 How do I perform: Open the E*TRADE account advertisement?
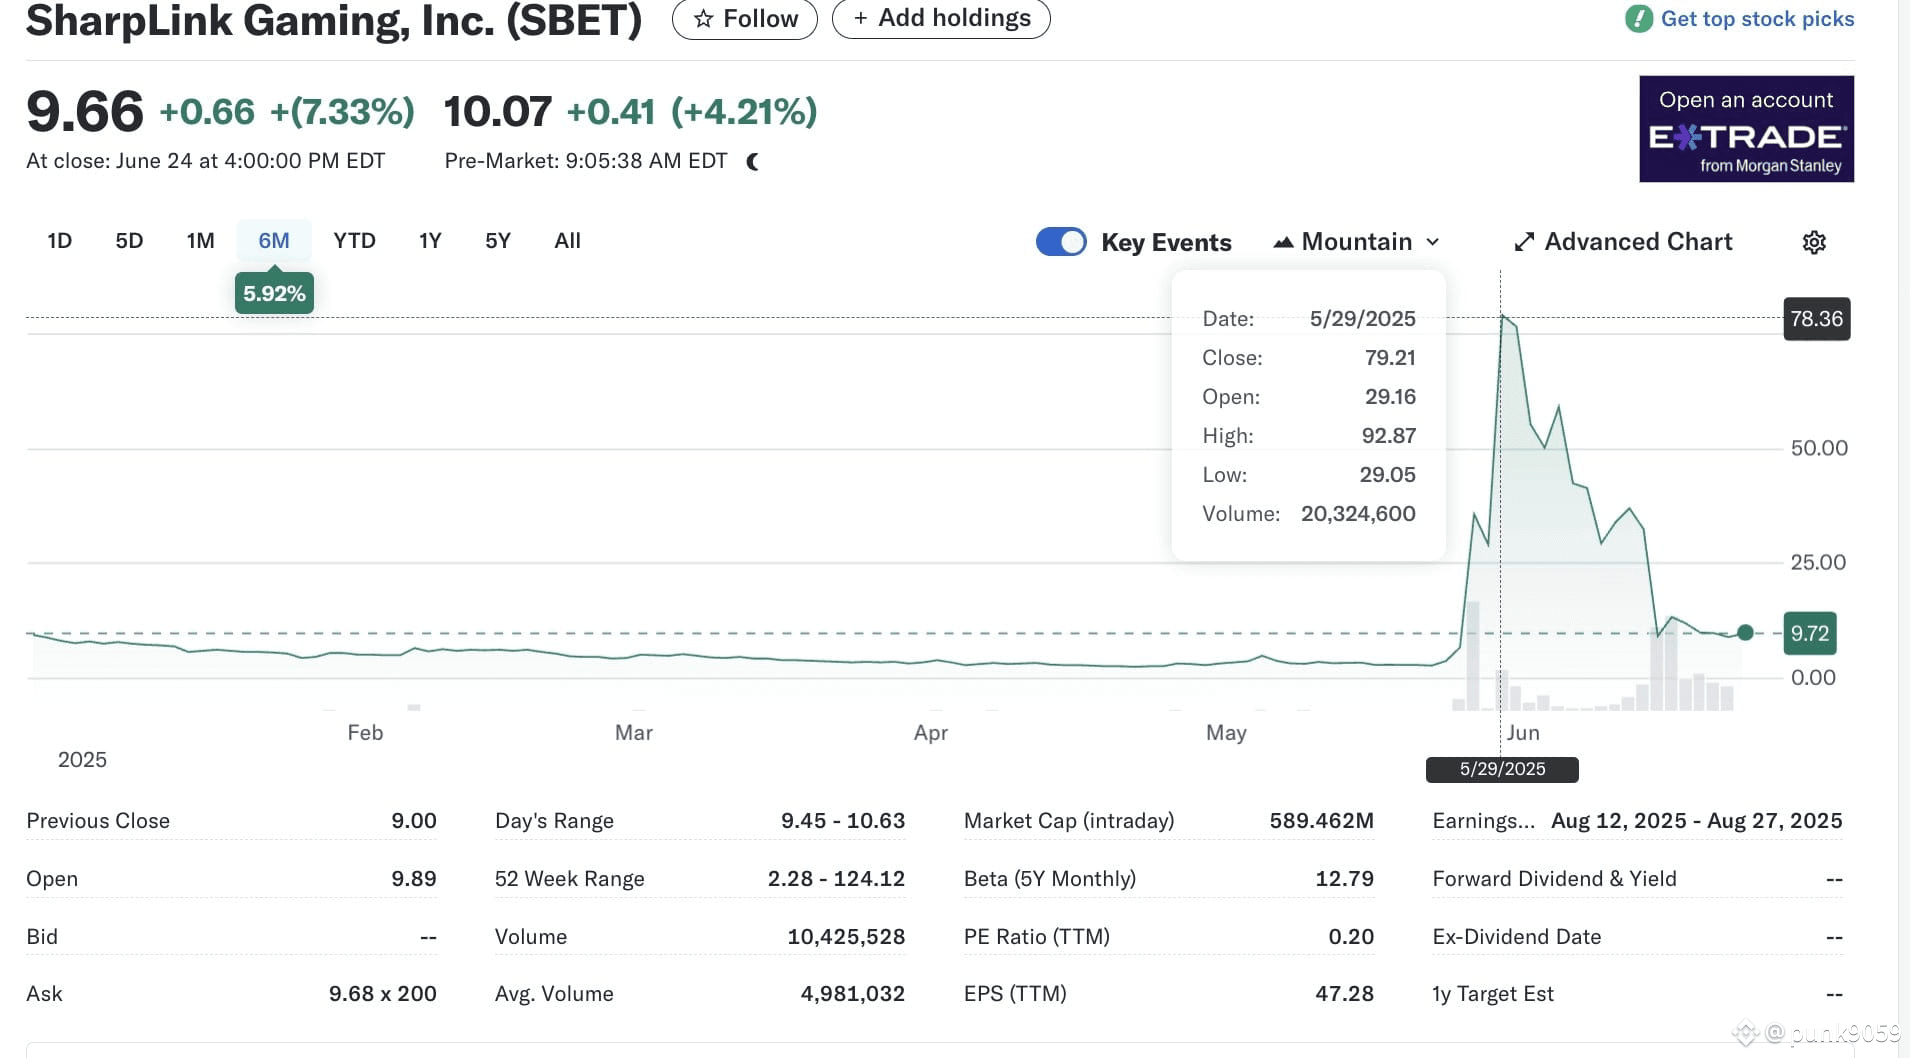(1746, 129)
